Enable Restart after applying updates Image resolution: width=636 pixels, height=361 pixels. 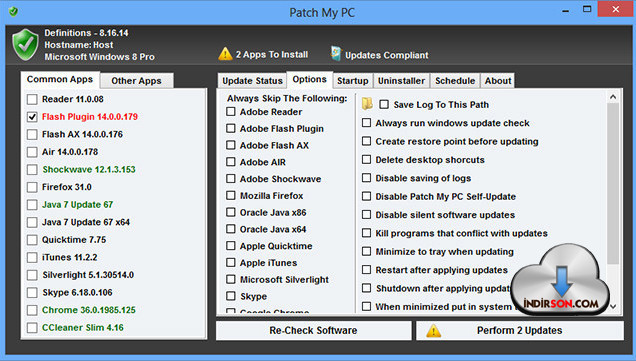pos(366,270)
